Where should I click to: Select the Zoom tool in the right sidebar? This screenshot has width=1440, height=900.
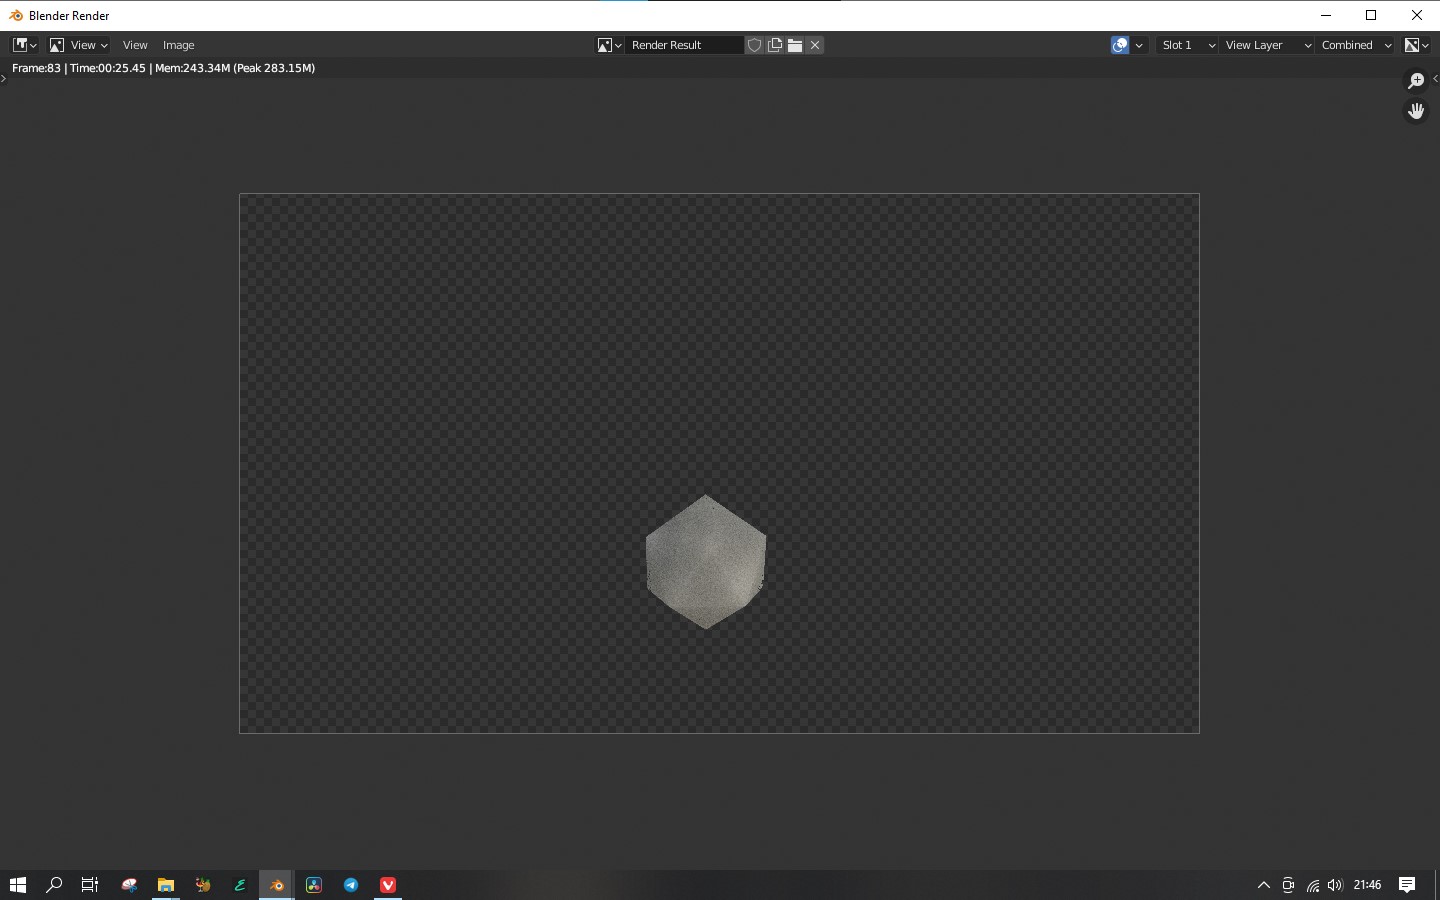coord(1416,80)
